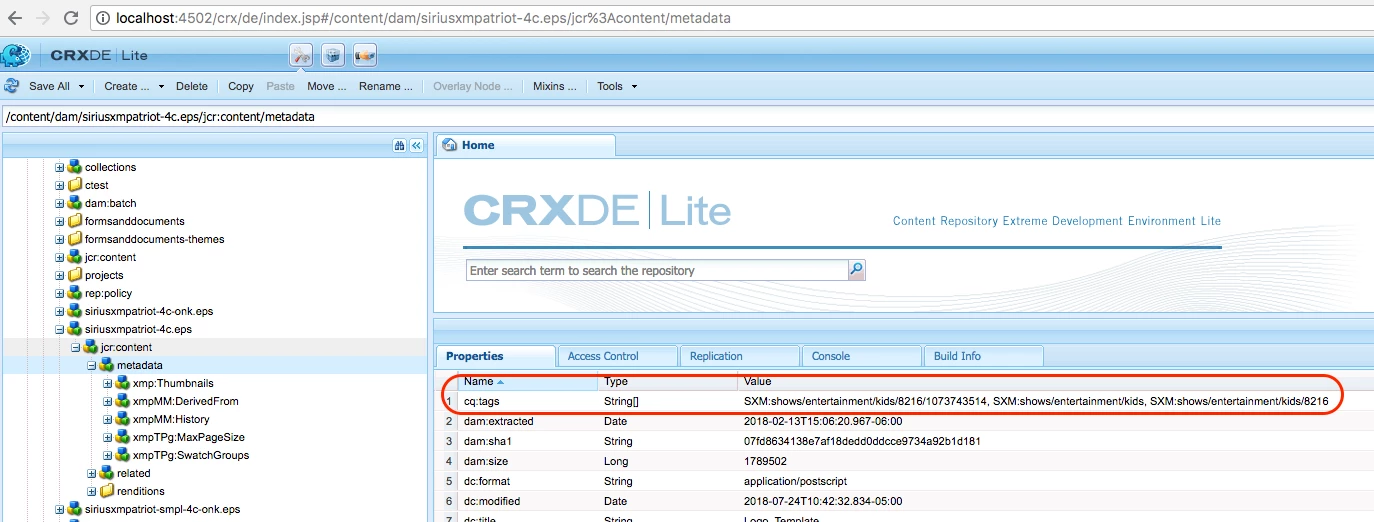Sort by the Name column header
Viewport: 1374px width, 522px height.
[527, 381]
